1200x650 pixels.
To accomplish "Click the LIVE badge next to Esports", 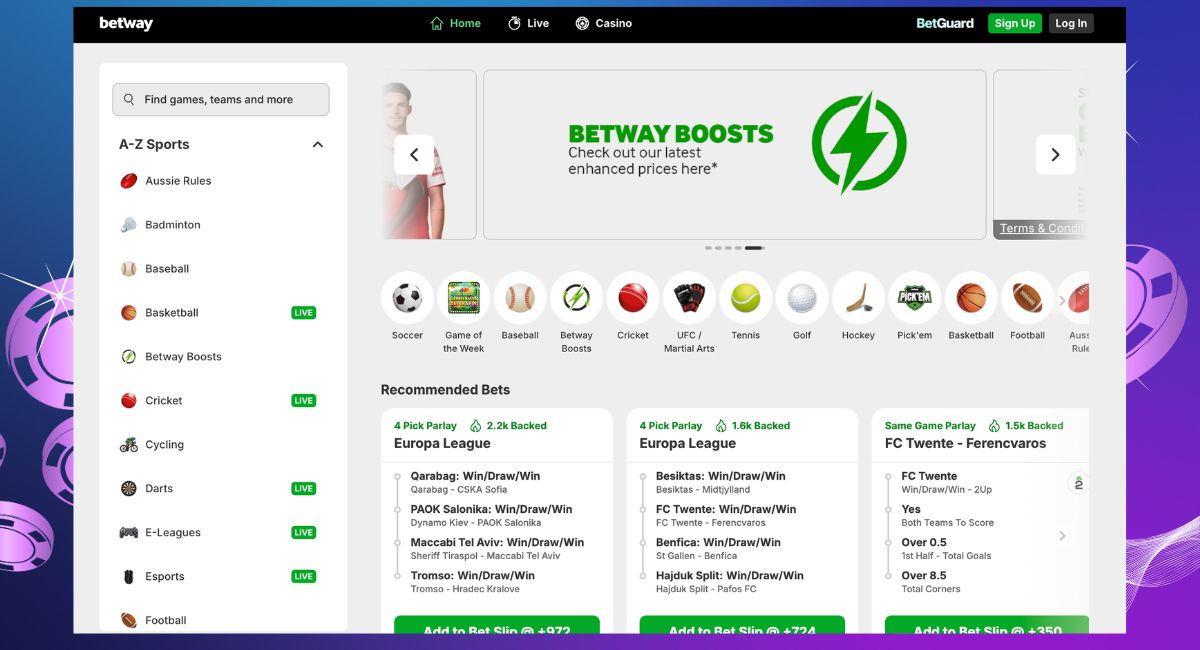I will pyautogui.click(x=304, y=577).
